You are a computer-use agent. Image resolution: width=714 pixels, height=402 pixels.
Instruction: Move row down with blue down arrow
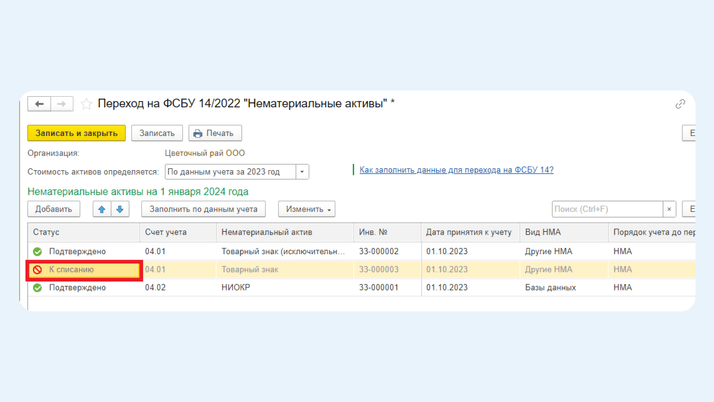coord(120,209)
